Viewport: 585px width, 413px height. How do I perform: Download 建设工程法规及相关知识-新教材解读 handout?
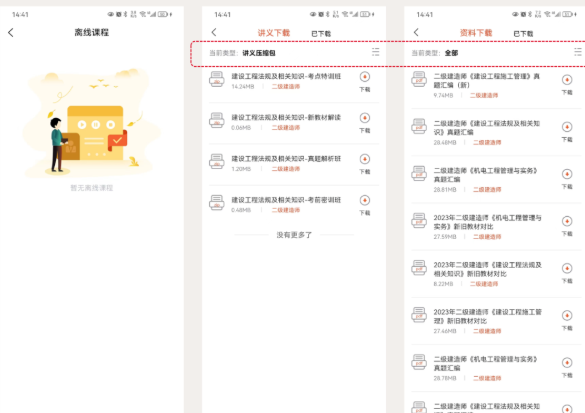(365, 122)
